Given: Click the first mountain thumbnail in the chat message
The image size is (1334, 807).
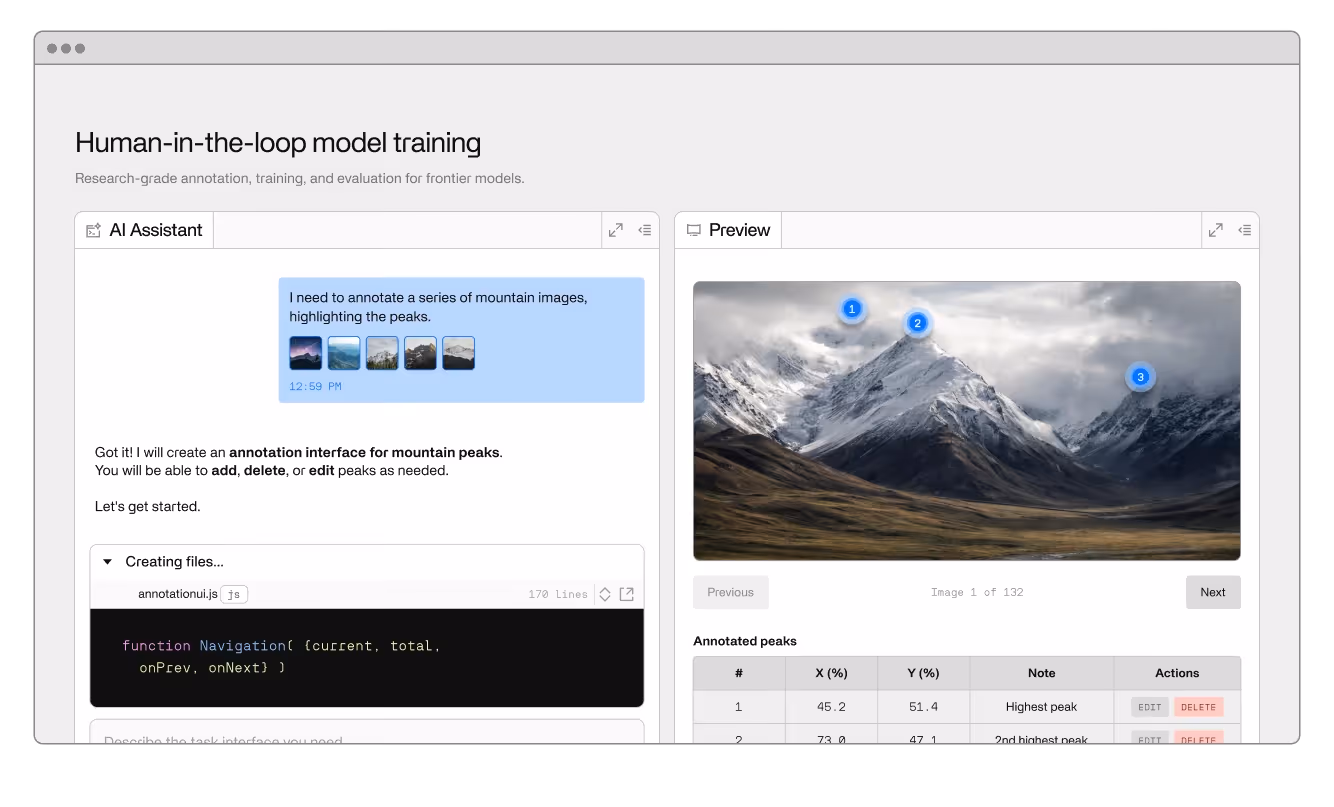Looking at the screenshot, I should click(x=305, y=352).
